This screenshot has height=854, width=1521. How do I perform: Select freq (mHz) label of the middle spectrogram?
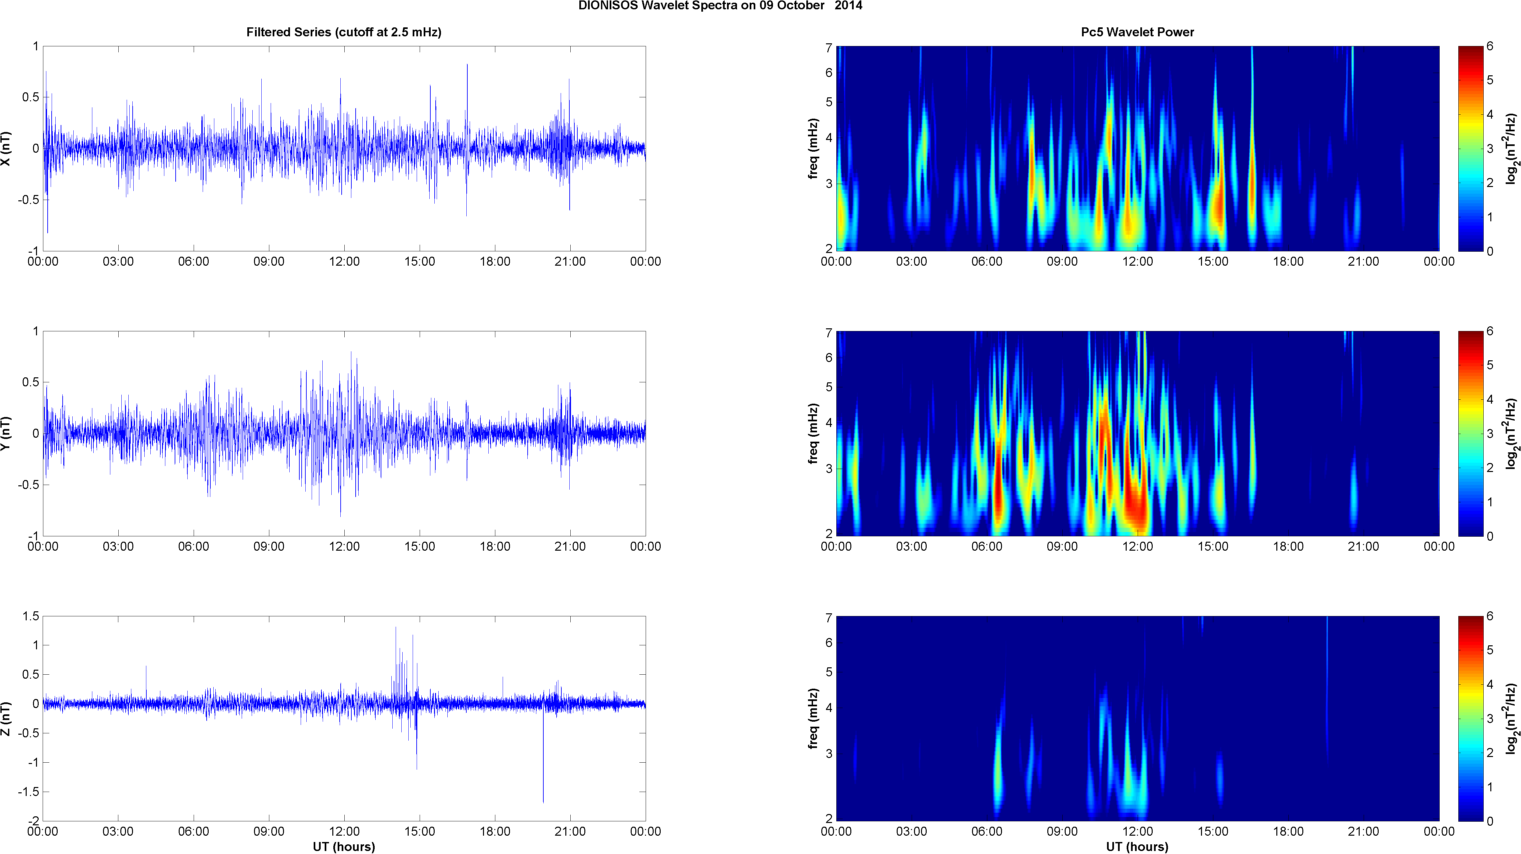[814, 433]
